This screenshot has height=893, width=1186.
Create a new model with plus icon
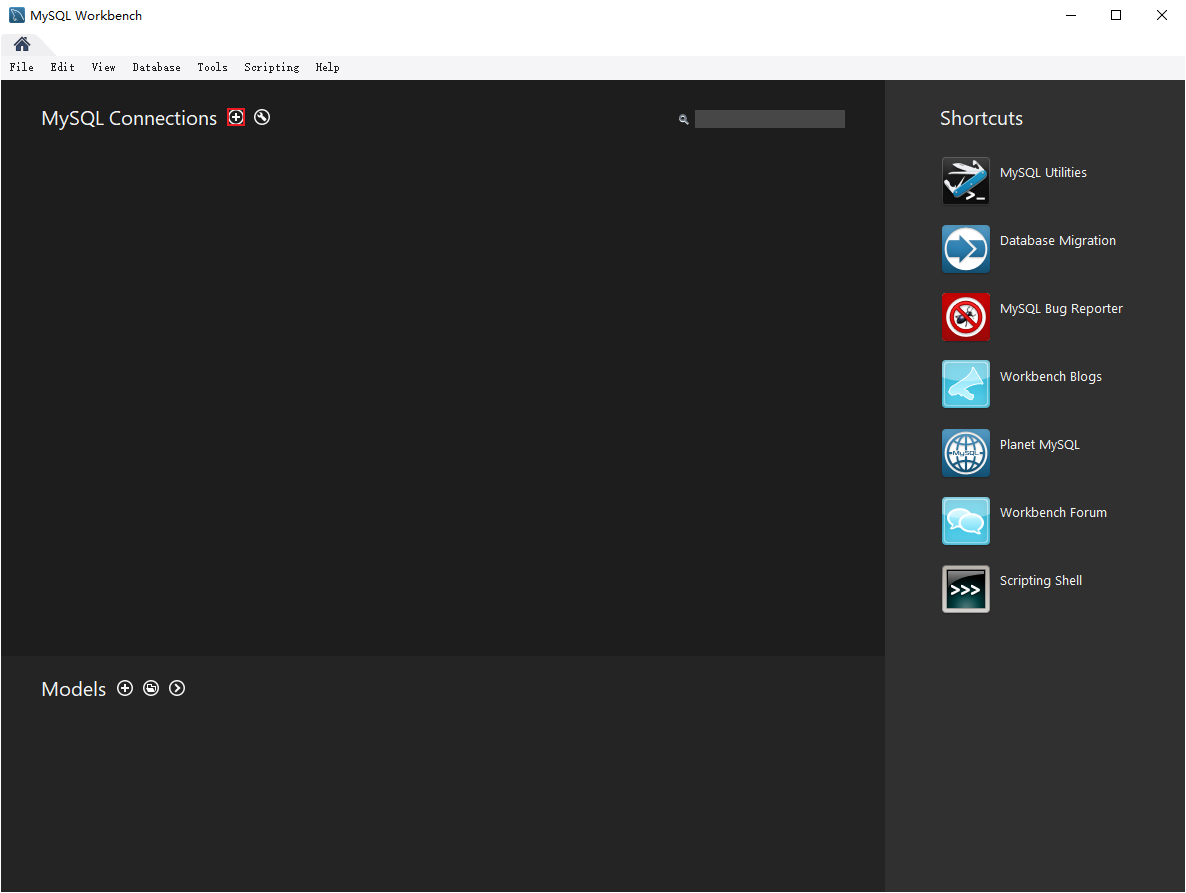point(125,688)
